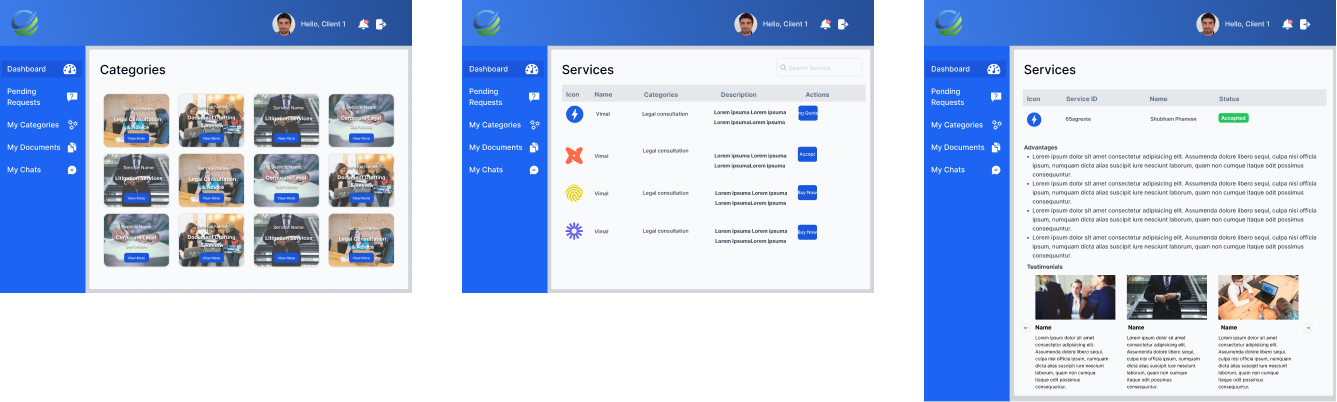Click user avatar on Categories screen header
Screen dimensions: 1337x402
coord(284,24)
